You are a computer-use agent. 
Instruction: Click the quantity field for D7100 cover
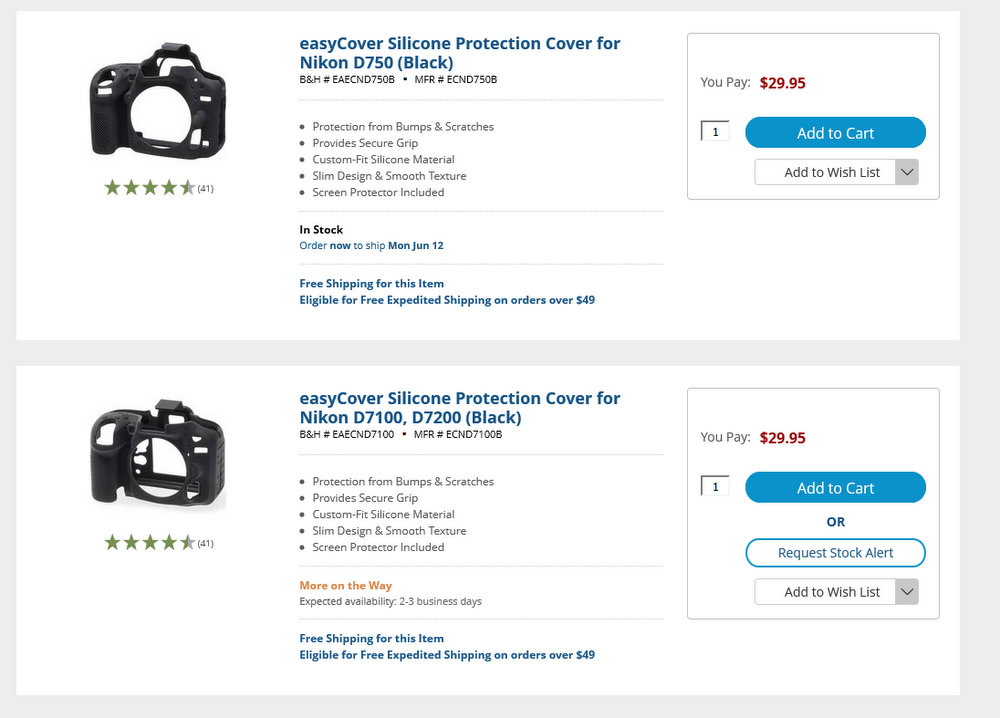coord(715,487)
